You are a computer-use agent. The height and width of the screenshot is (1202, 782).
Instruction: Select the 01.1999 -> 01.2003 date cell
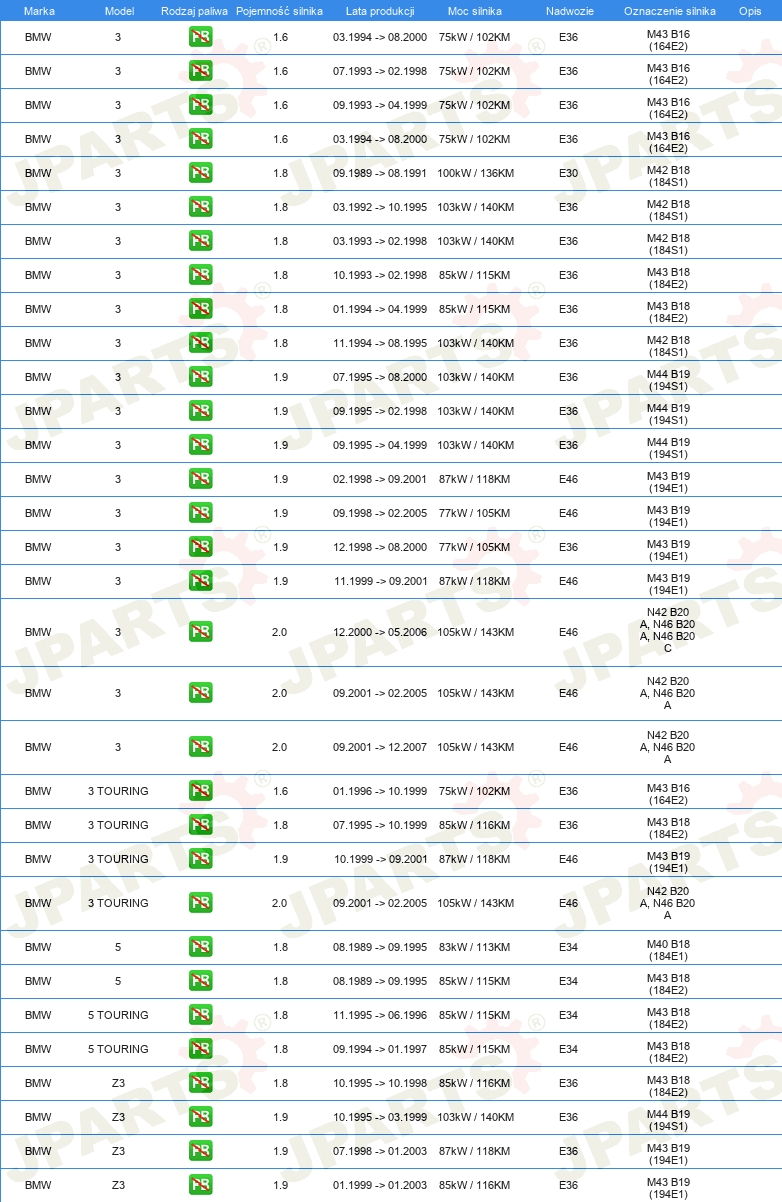[x=380, y=1185]
